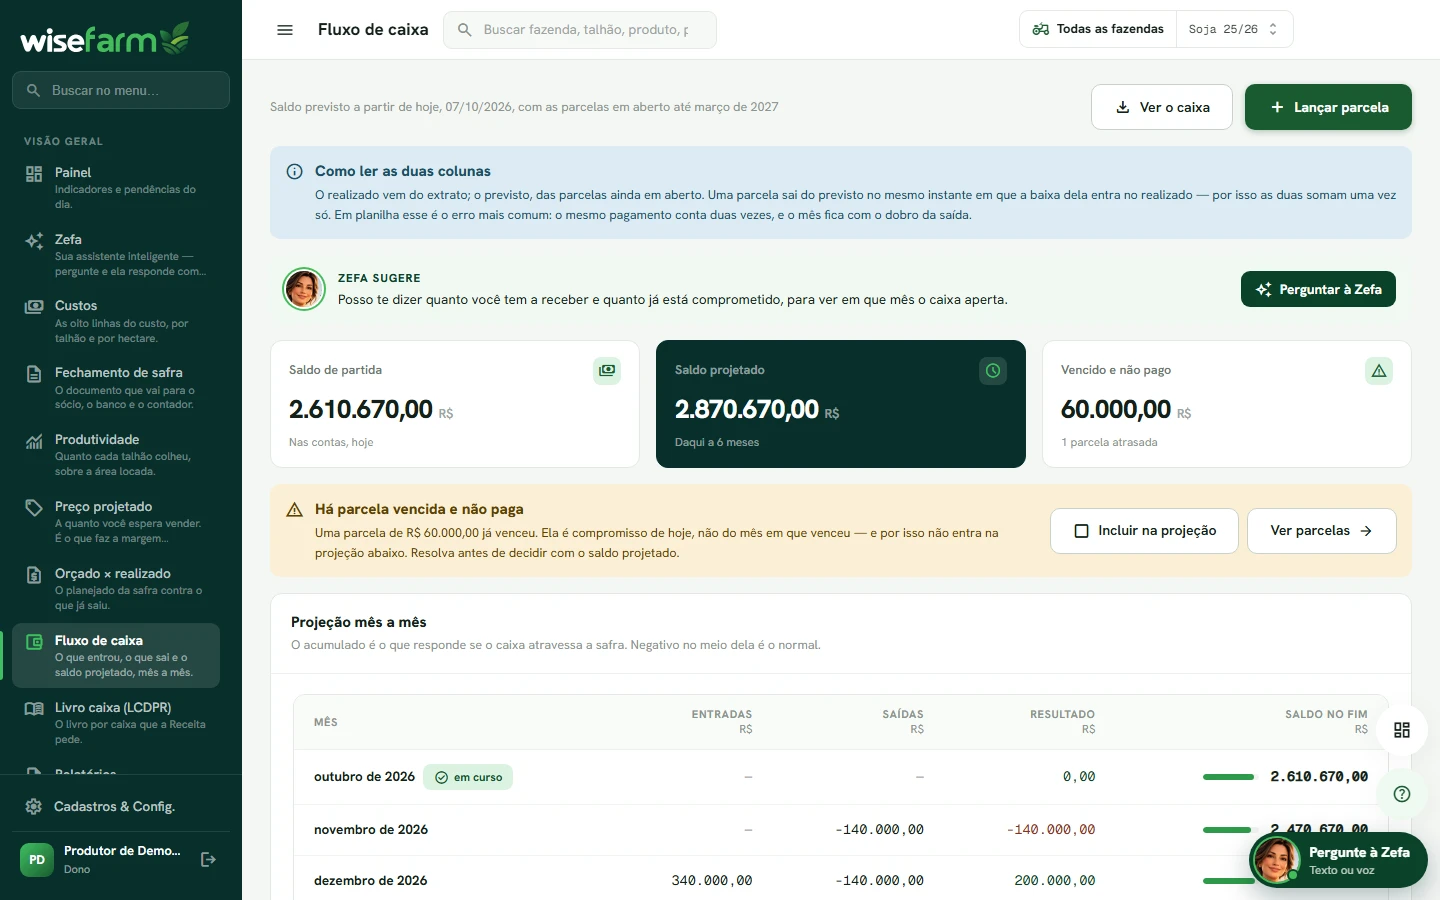
Task: Click the Zefa avatar in the suggestion row
Action: point(304,289)
